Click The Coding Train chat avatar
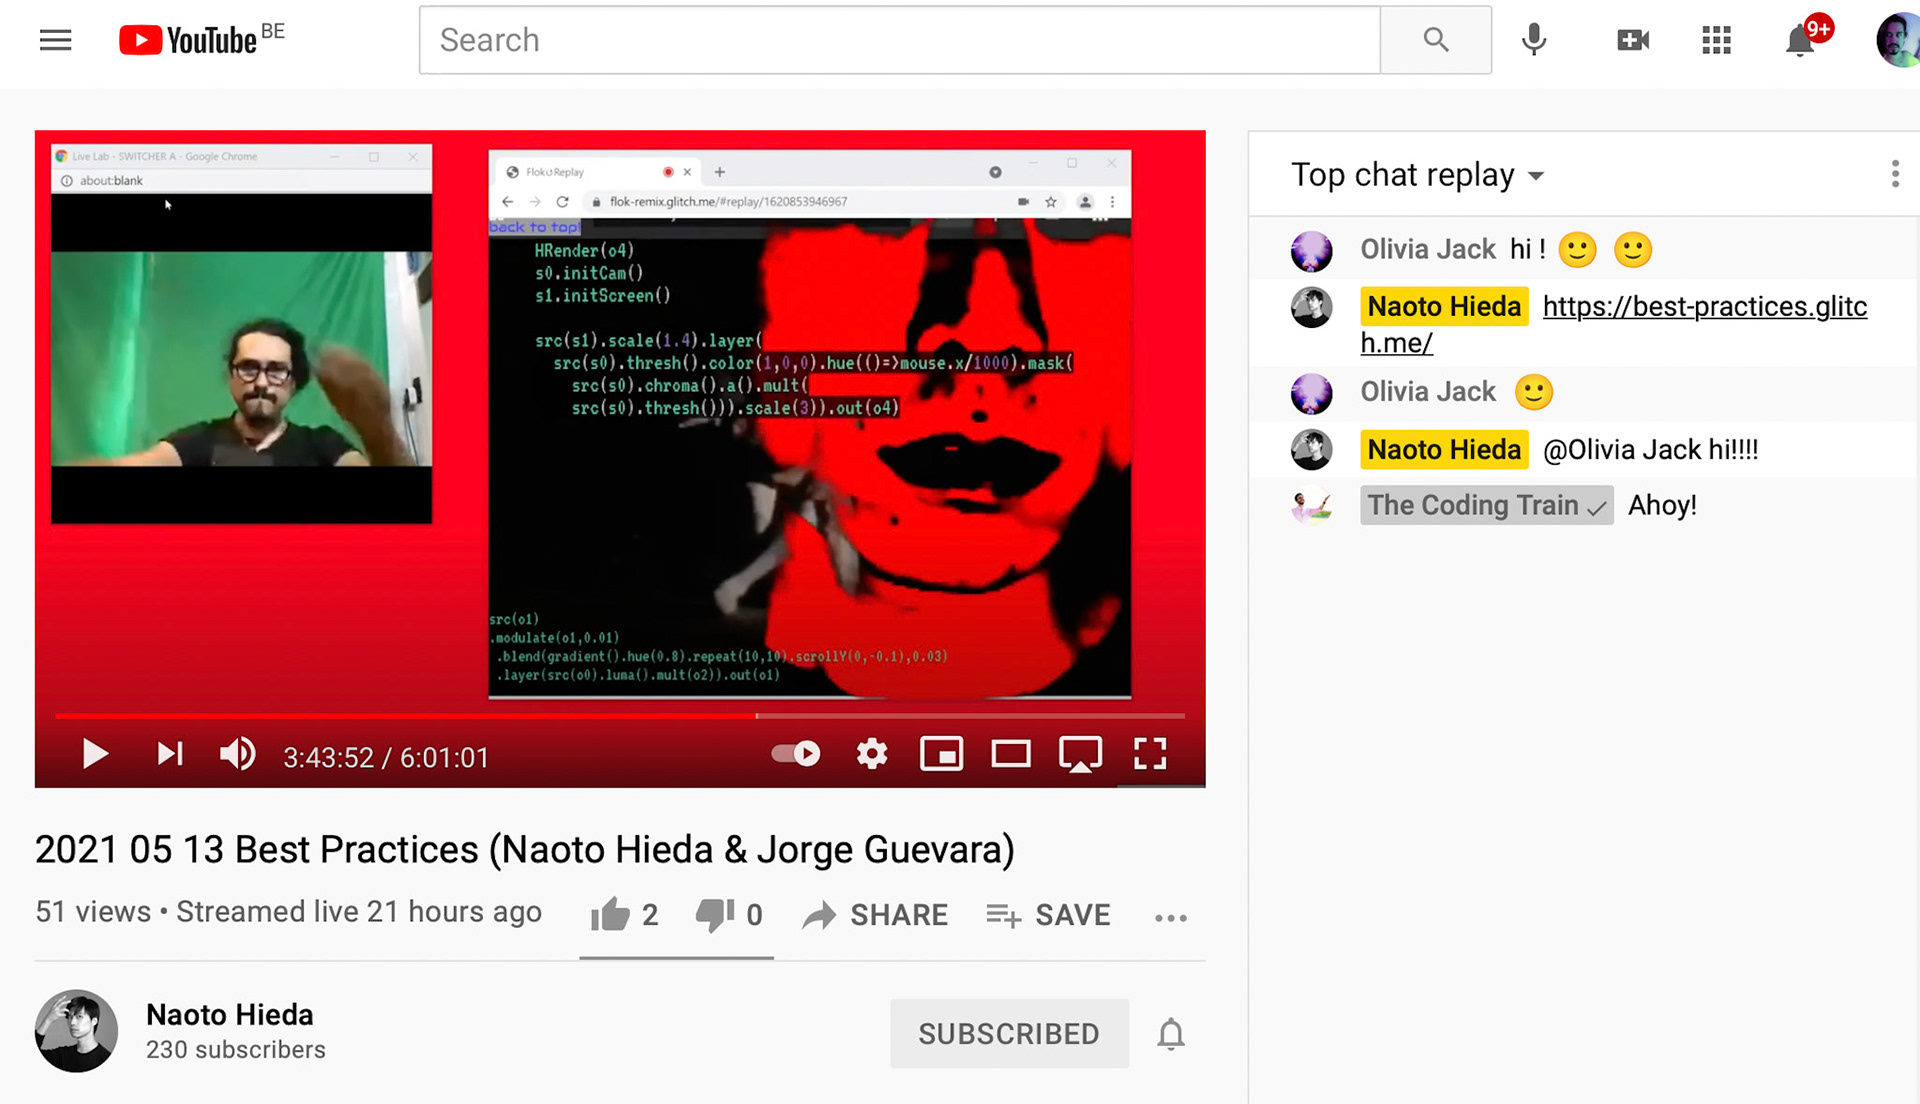The image size is (1920, 1104). point(1311,506)
